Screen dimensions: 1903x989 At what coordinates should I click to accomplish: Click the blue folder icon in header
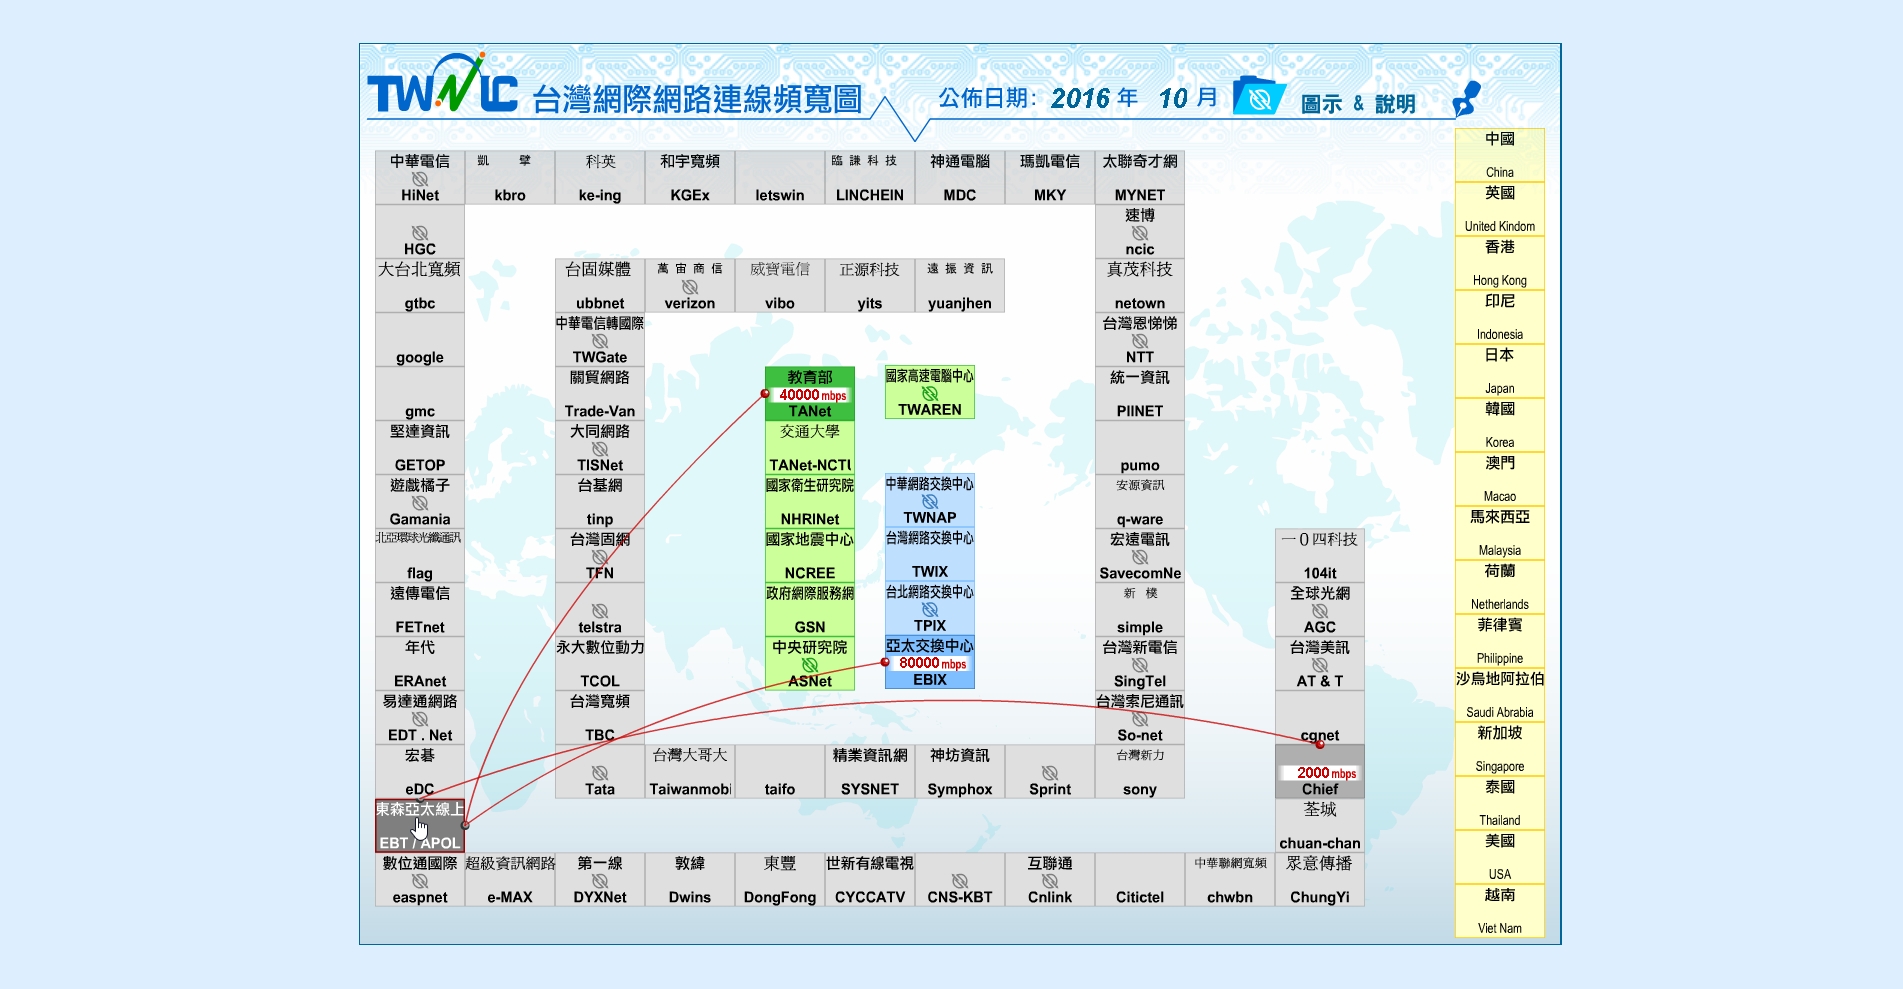click(1259, 97)
